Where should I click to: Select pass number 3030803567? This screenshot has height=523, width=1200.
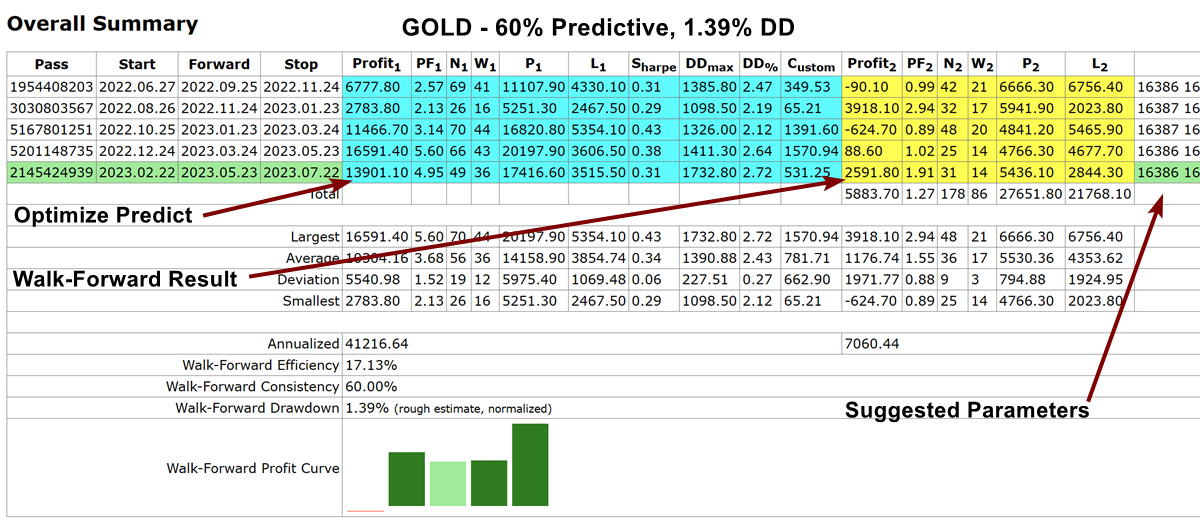pyautogui.click(x=51, y=107)
